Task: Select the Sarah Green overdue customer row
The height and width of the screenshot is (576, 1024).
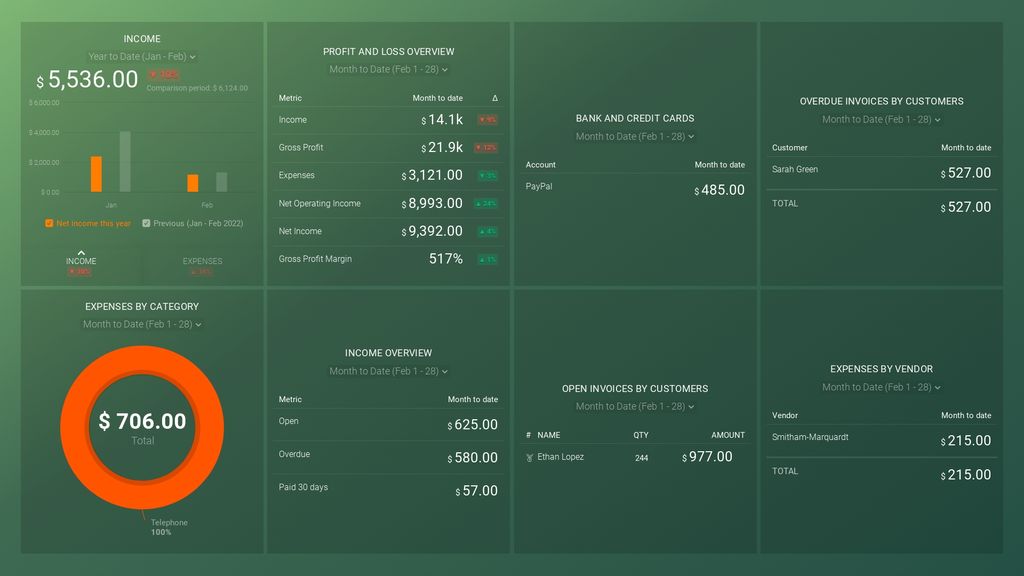Action: tap(881, 172)
